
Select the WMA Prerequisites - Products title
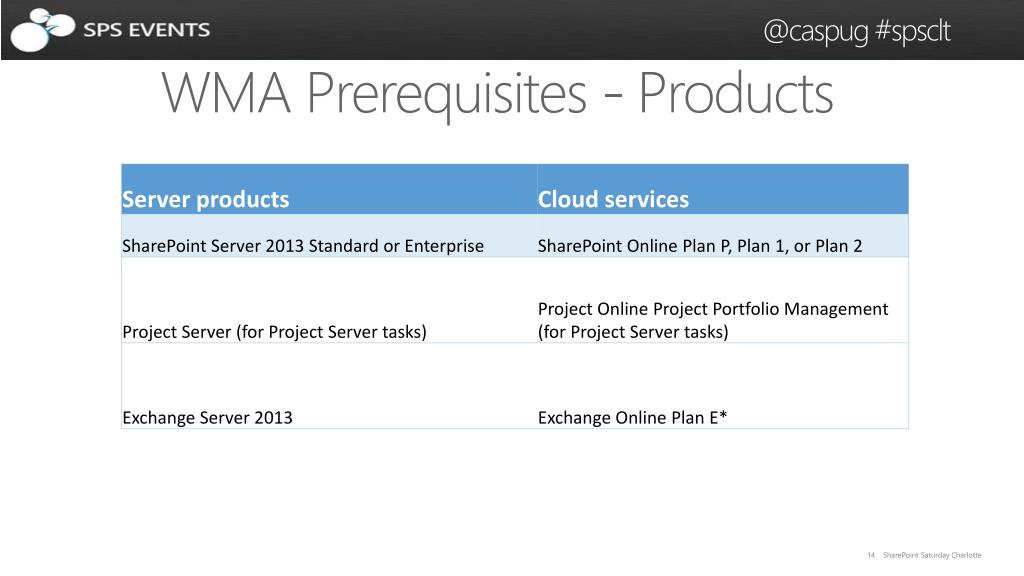(497, 95)
